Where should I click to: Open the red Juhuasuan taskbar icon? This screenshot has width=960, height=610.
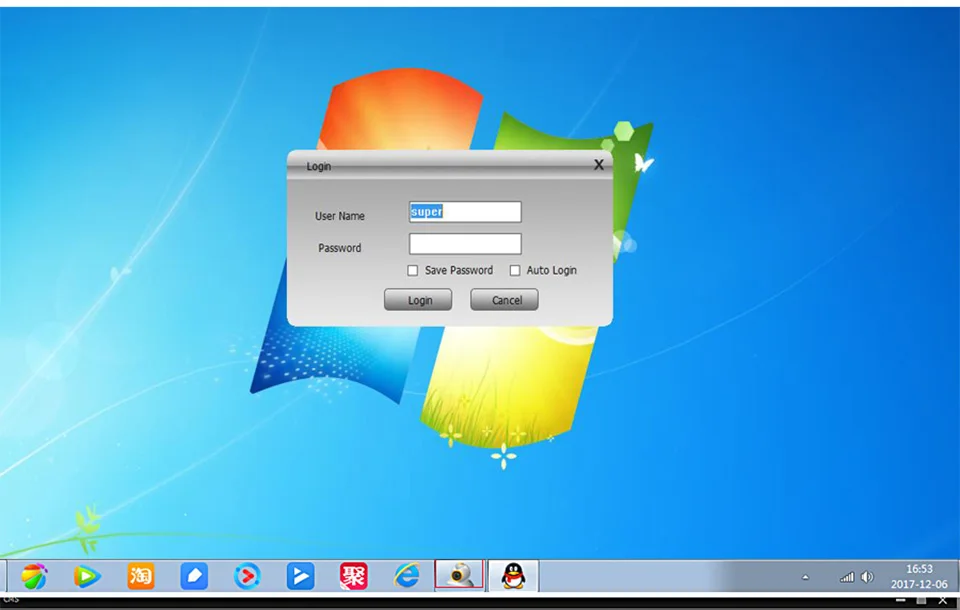(x=354, y=576)
